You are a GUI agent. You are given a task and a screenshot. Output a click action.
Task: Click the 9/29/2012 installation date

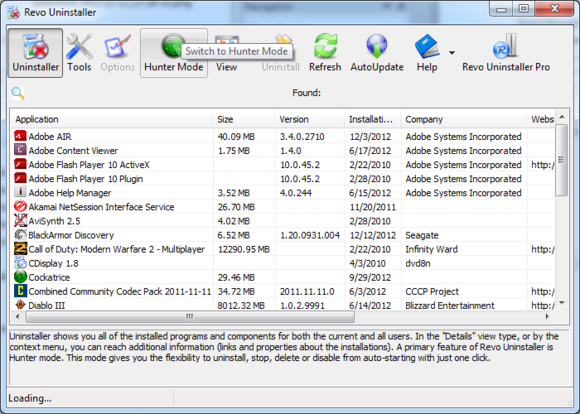[370, 277]
